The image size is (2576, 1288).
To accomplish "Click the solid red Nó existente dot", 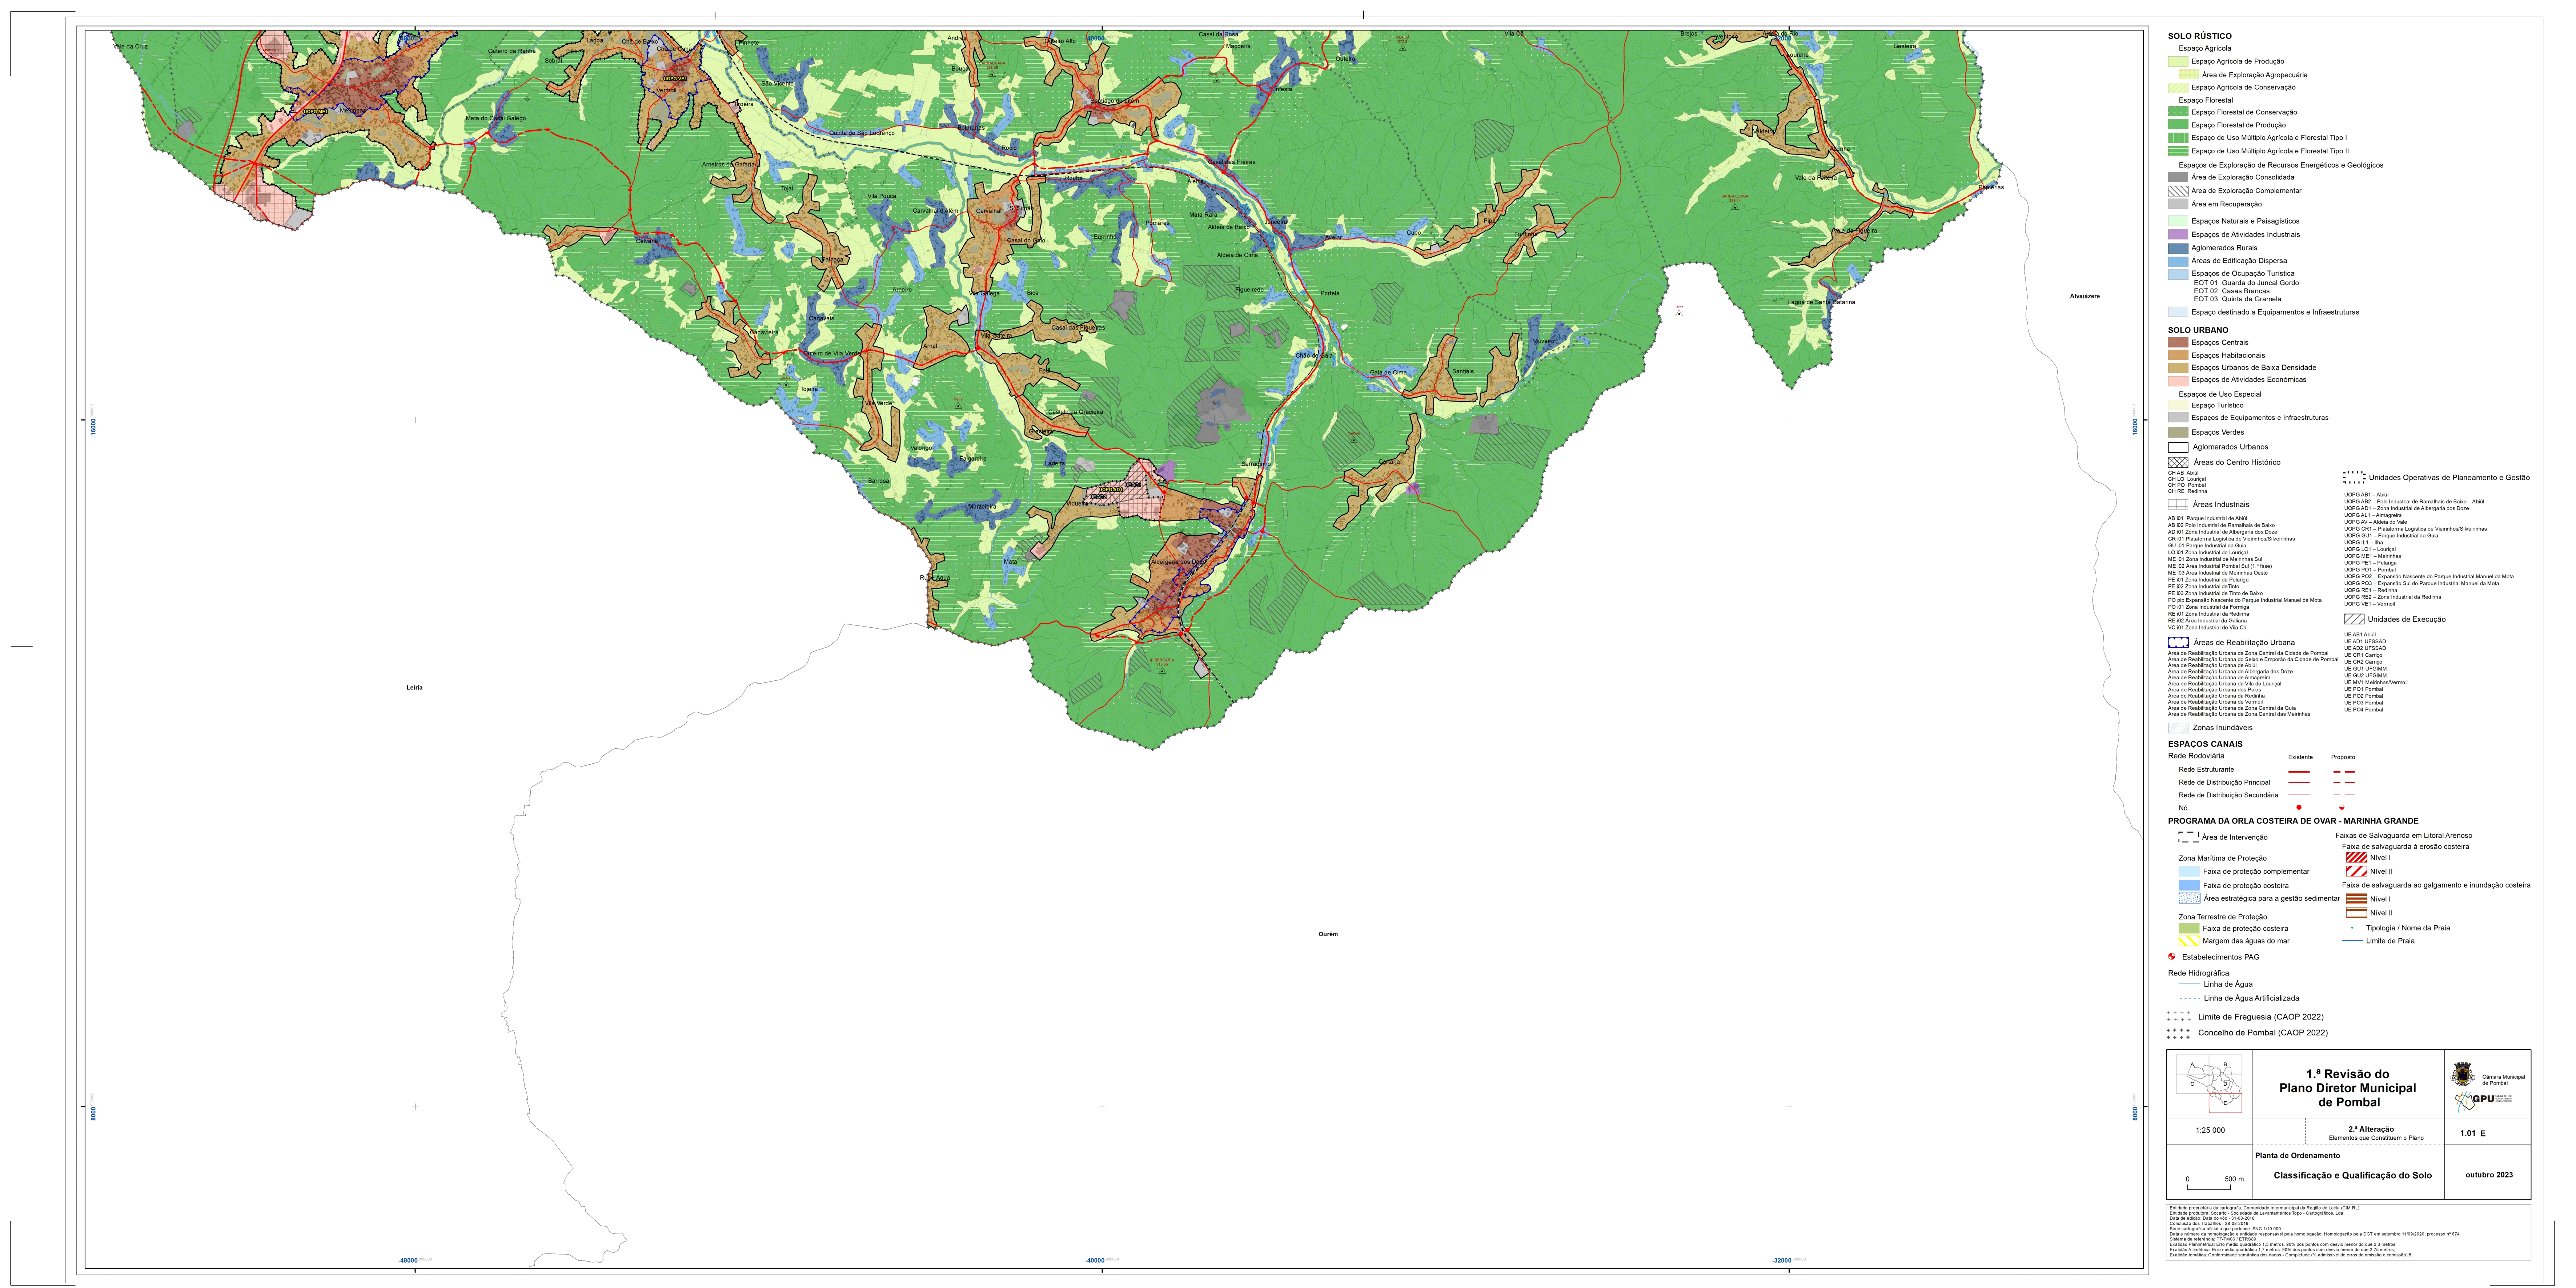I will pyautogui.click(x=2299, y=807).
